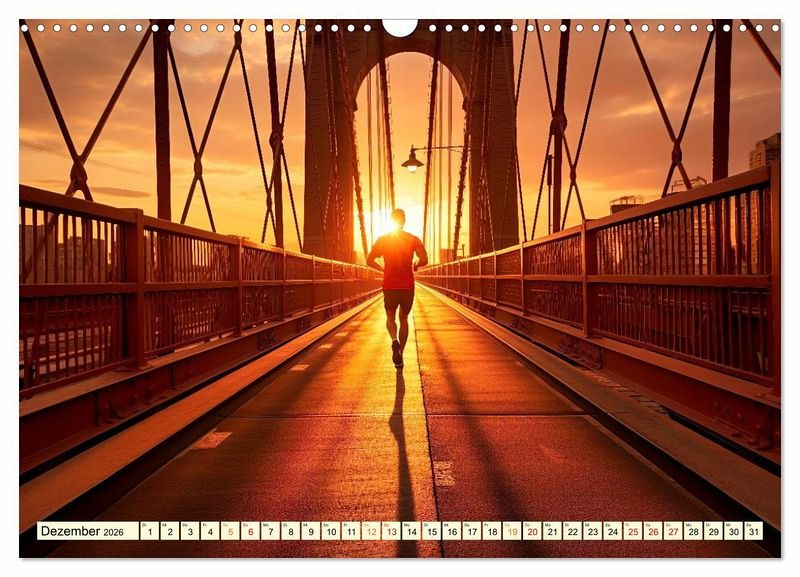Image resolution: width=800 pixels, height=577 pixels.
Task: Select Sunday day 27 in calendar strip
Action: tap(673, 531)
